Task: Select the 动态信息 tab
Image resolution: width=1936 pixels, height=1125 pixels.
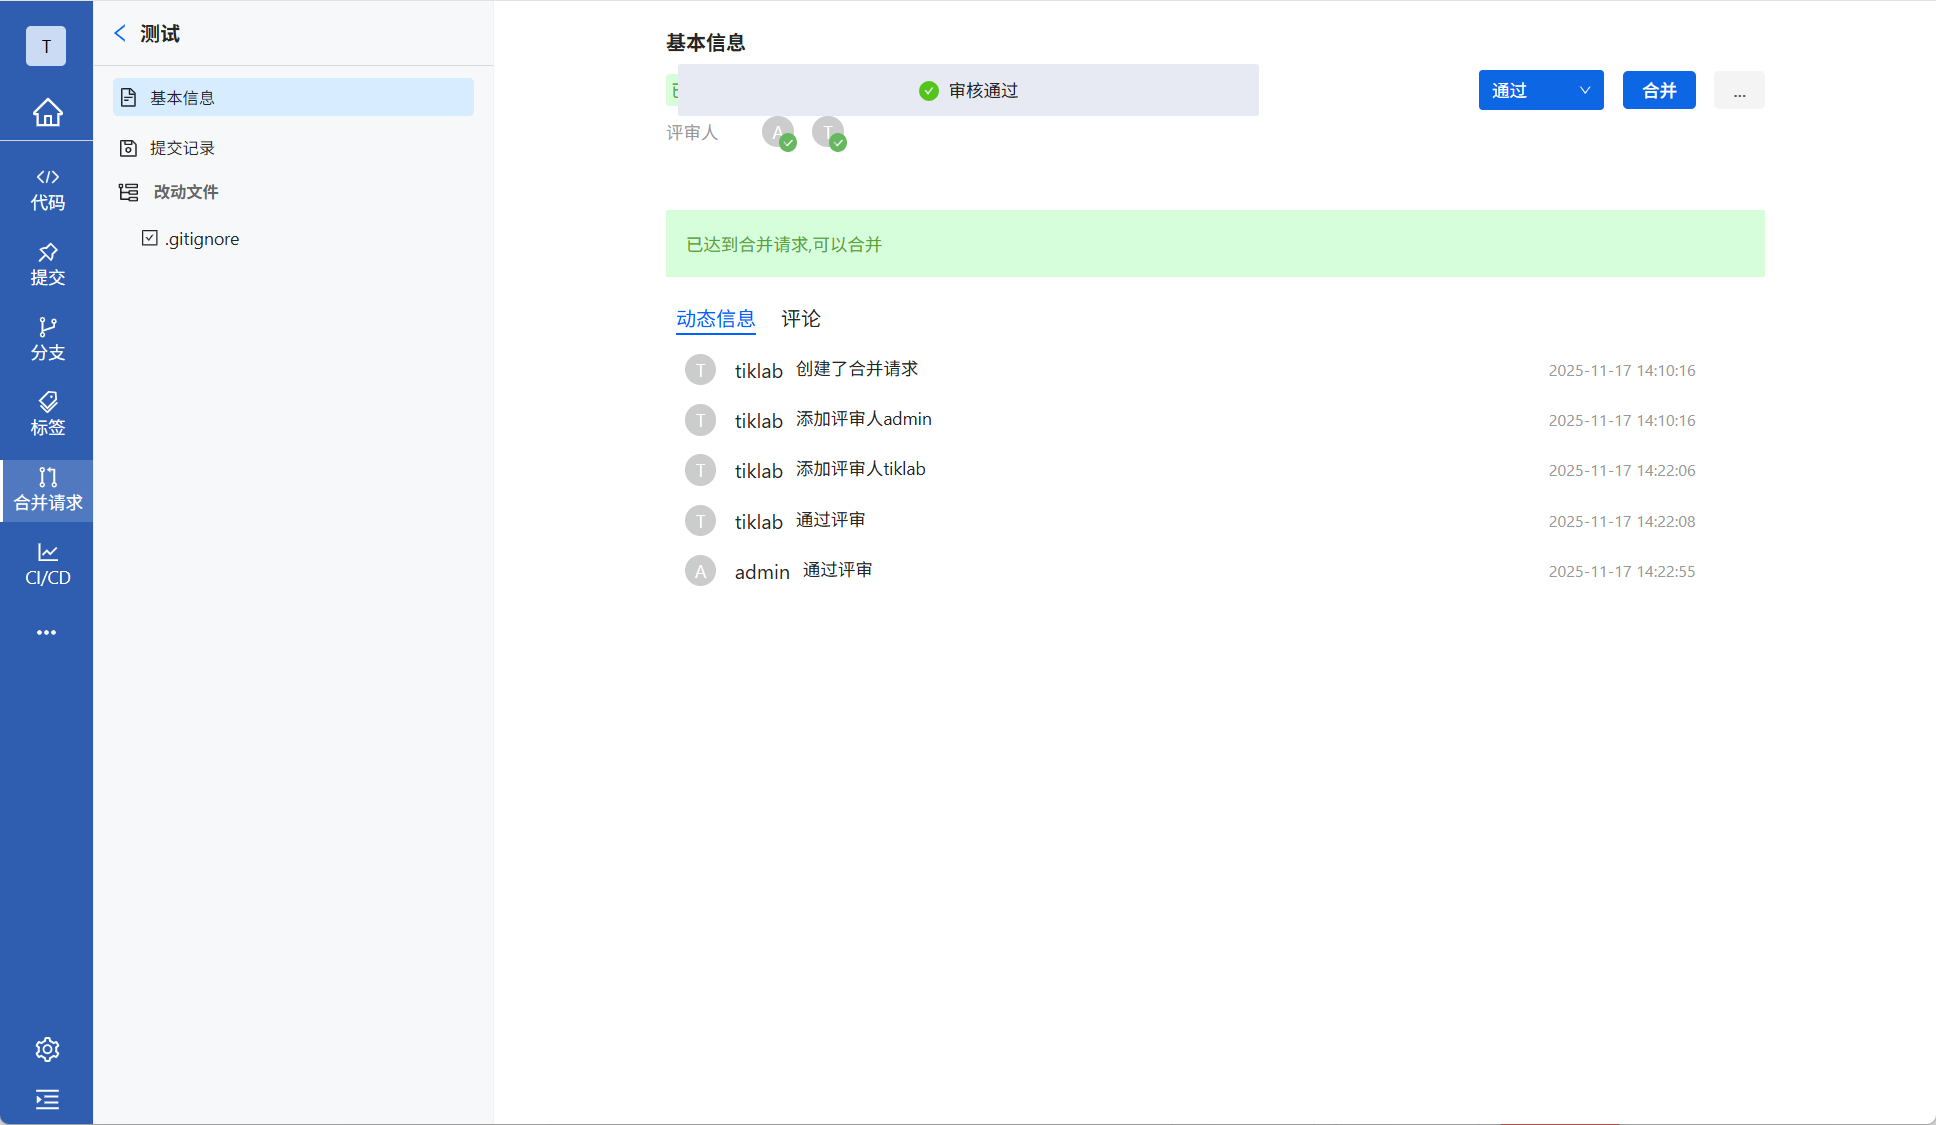Action: point(715,318)
